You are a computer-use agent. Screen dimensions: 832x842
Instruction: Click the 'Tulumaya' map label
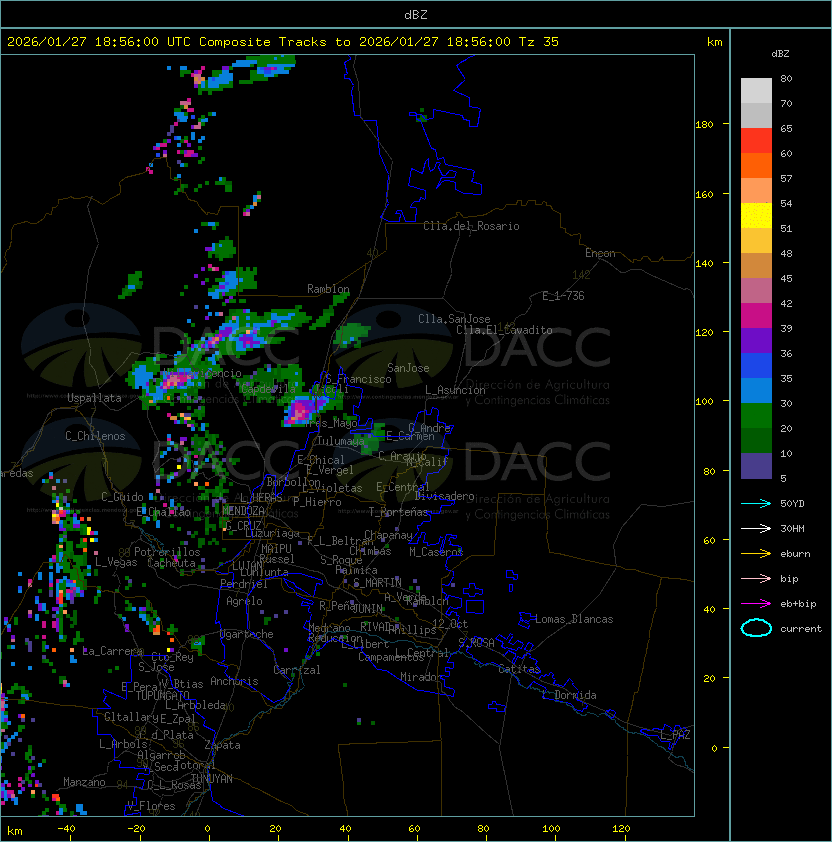tap(341, 441)
